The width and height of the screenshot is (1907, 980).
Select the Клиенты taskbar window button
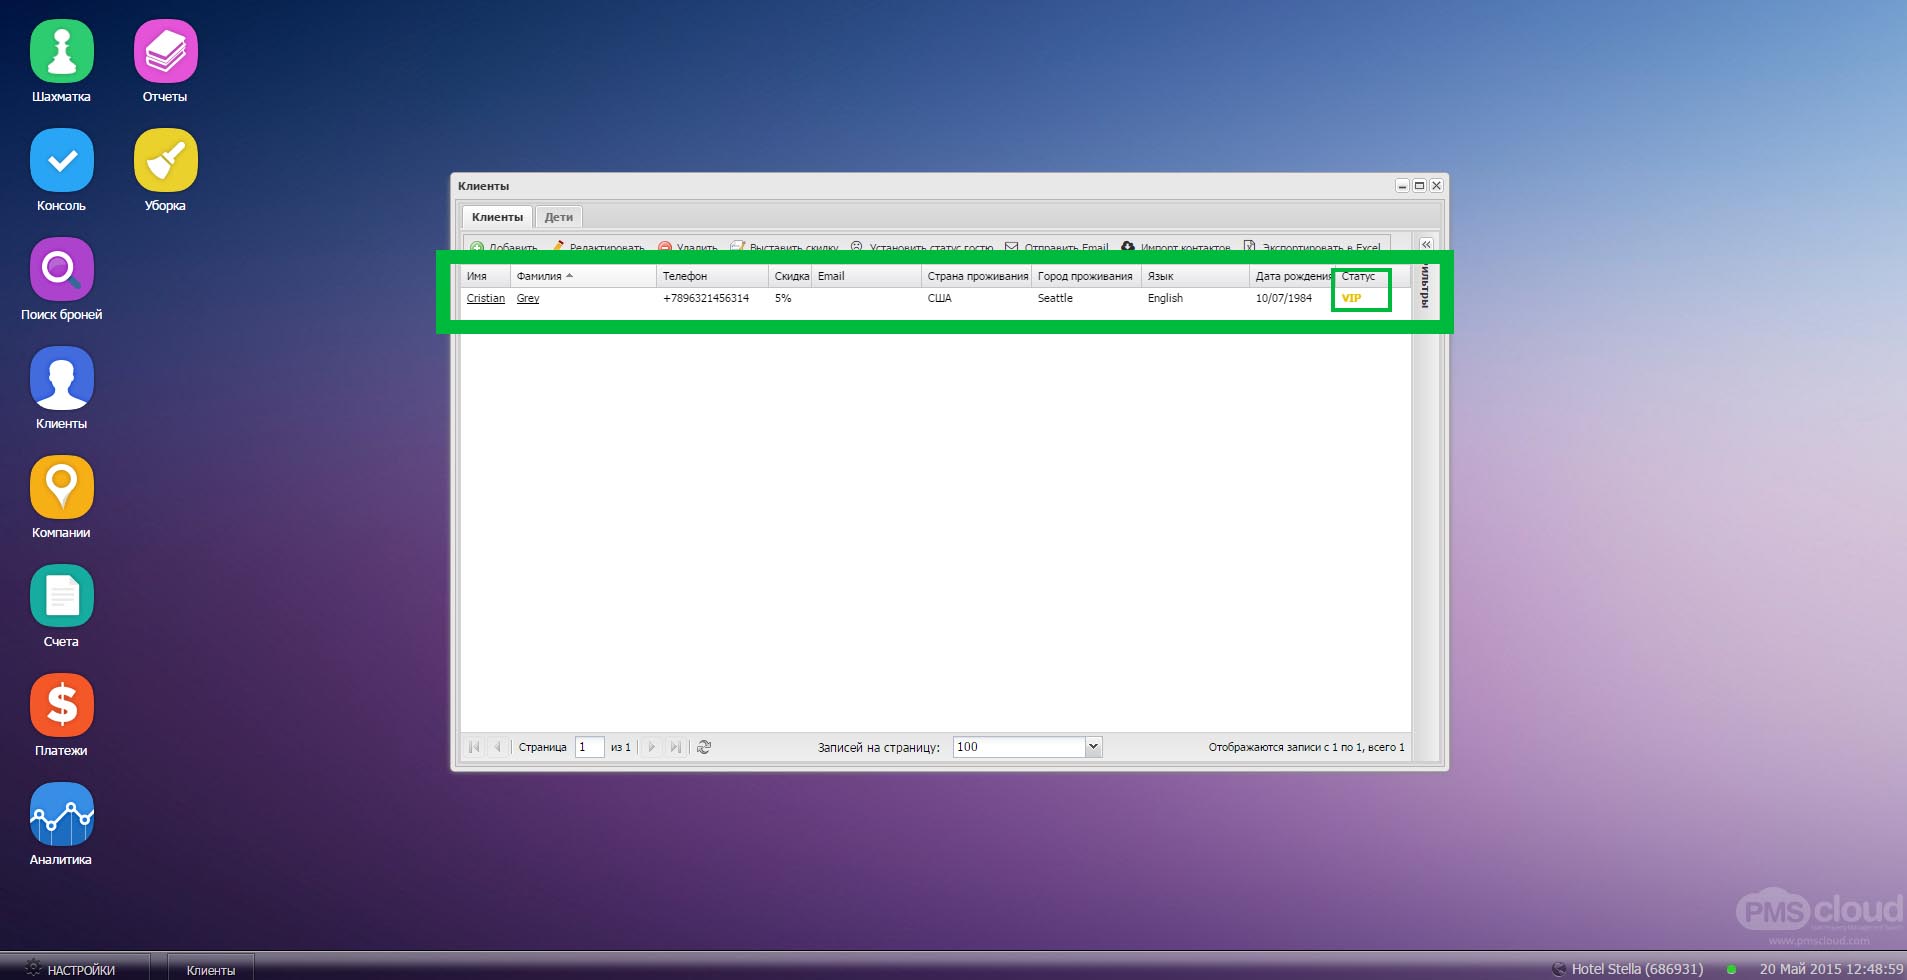[x=210, y=969]
